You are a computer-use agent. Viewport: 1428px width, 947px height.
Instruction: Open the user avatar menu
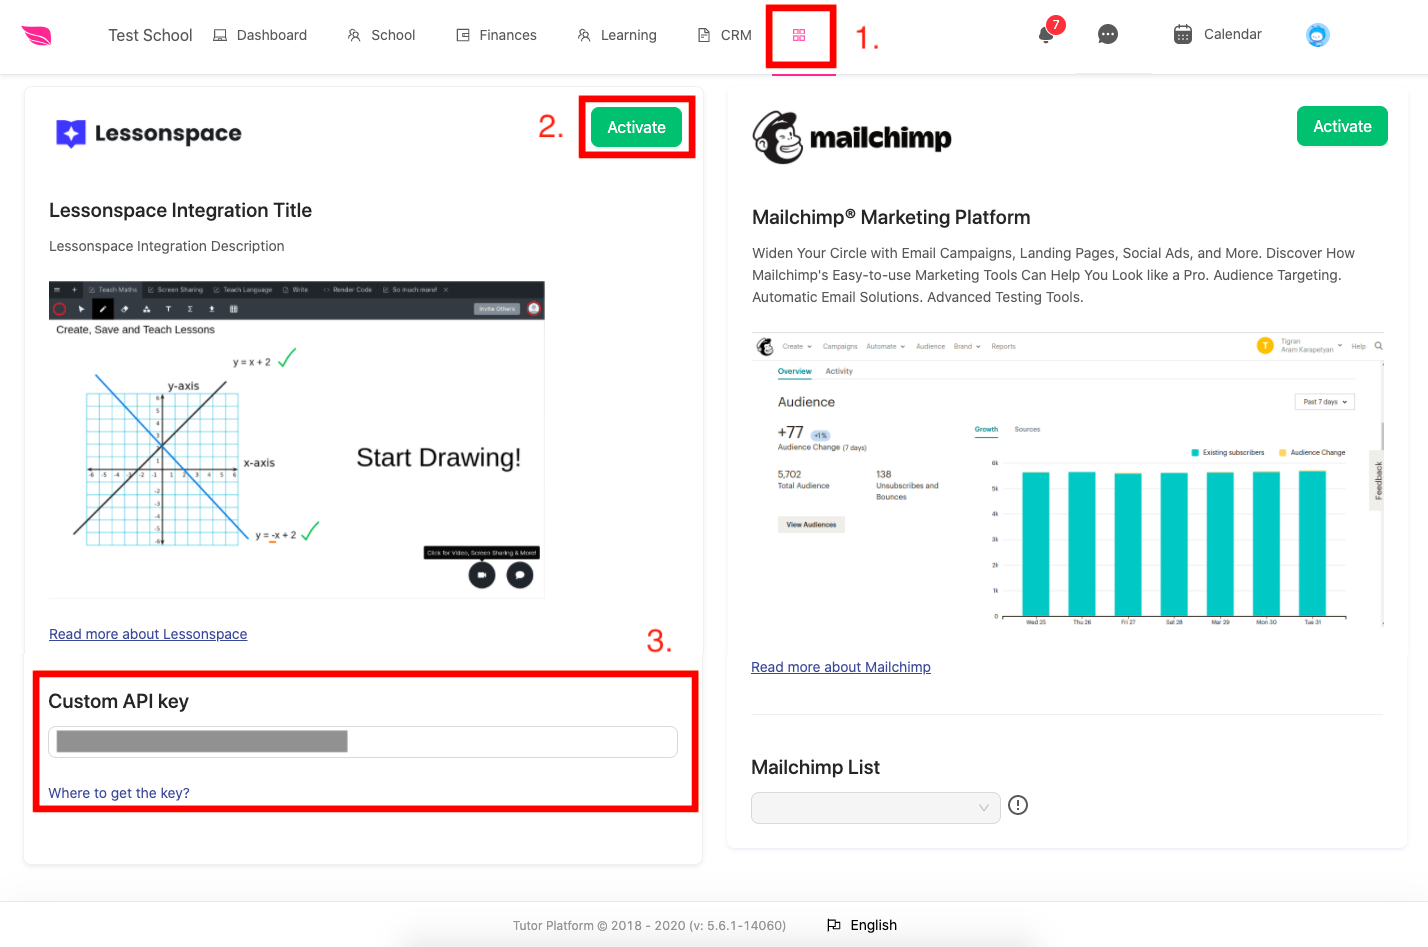pos(1318,35)
